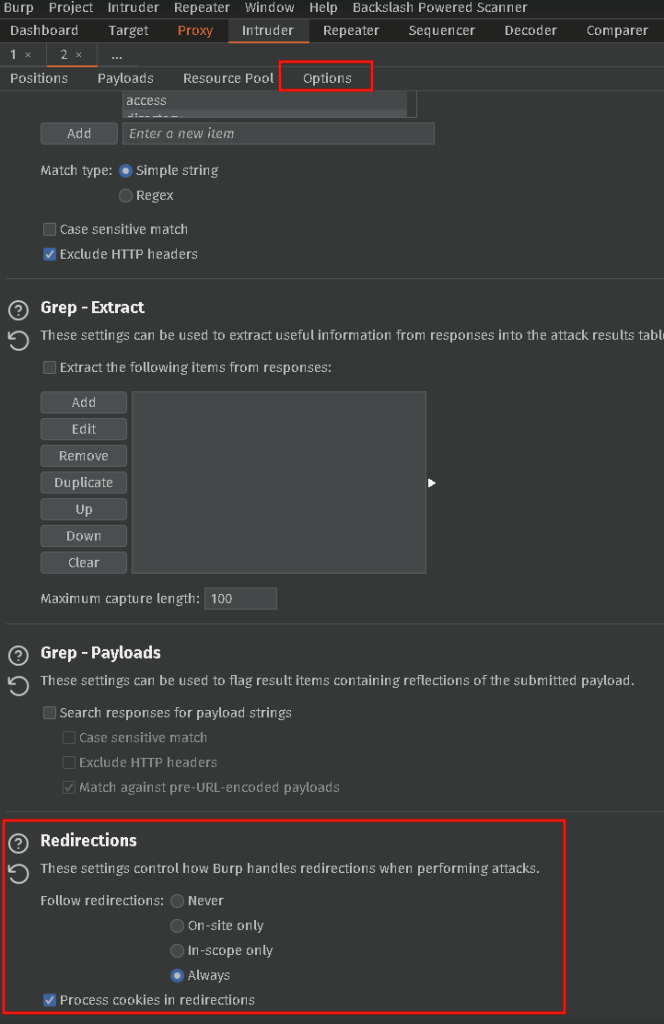
Task: Expand the Grep - Extract list arrow
Action: point(432,483)
